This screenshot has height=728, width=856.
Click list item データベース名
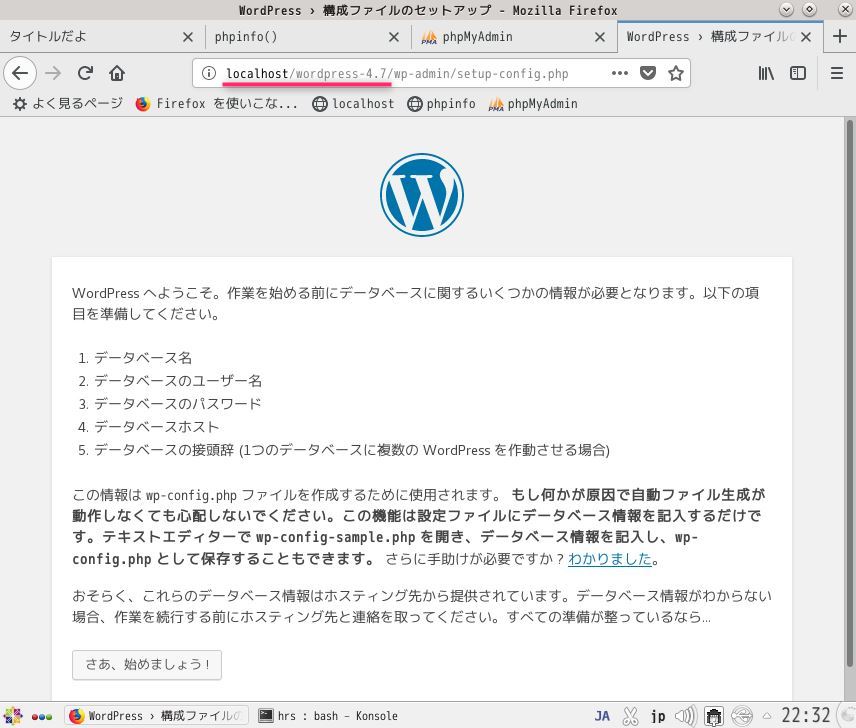[143, 358]
